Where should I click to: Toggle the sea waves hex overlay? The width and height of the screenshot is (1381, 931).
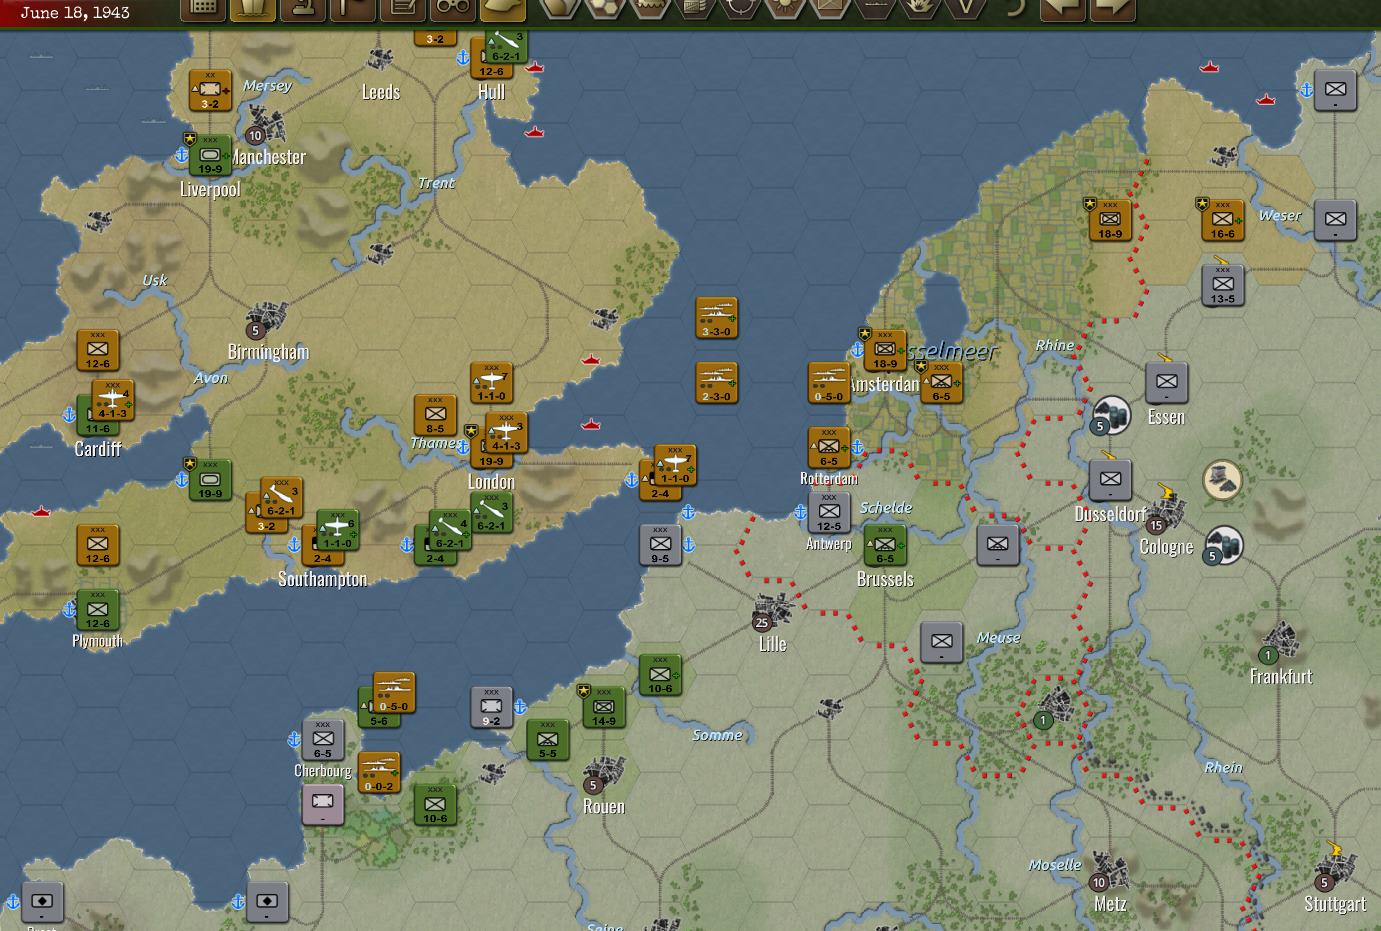point(650,9)
